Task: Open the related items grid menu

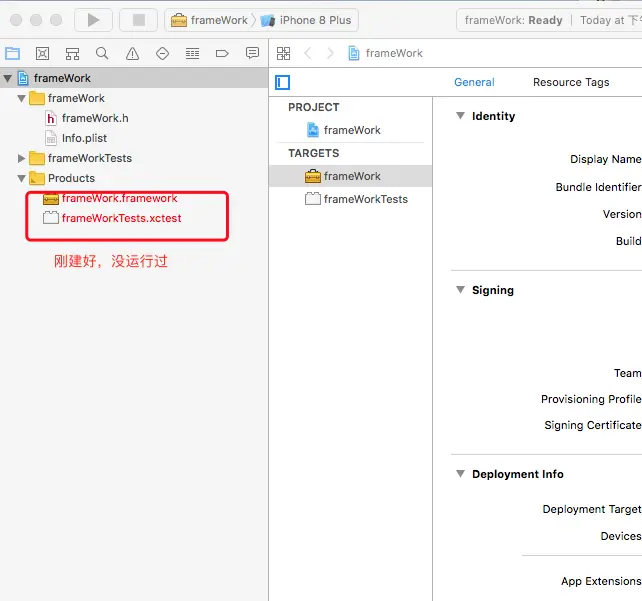Action: (x=283, y=54)
